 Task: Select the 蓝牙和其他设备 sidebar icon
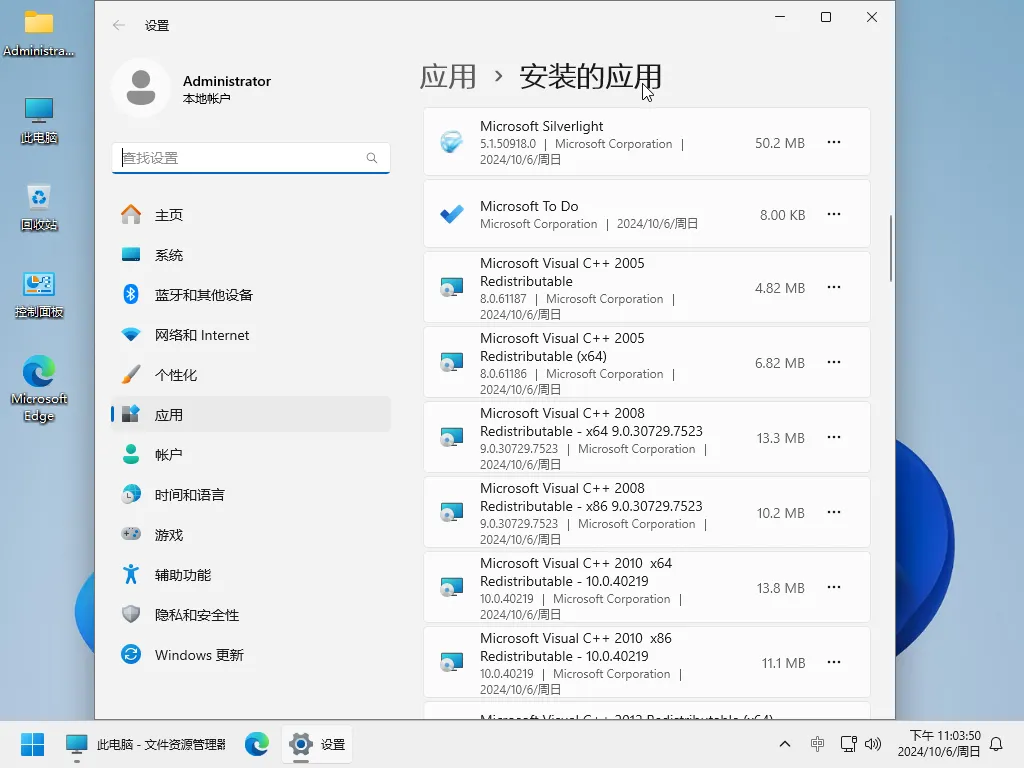point(131,294)
